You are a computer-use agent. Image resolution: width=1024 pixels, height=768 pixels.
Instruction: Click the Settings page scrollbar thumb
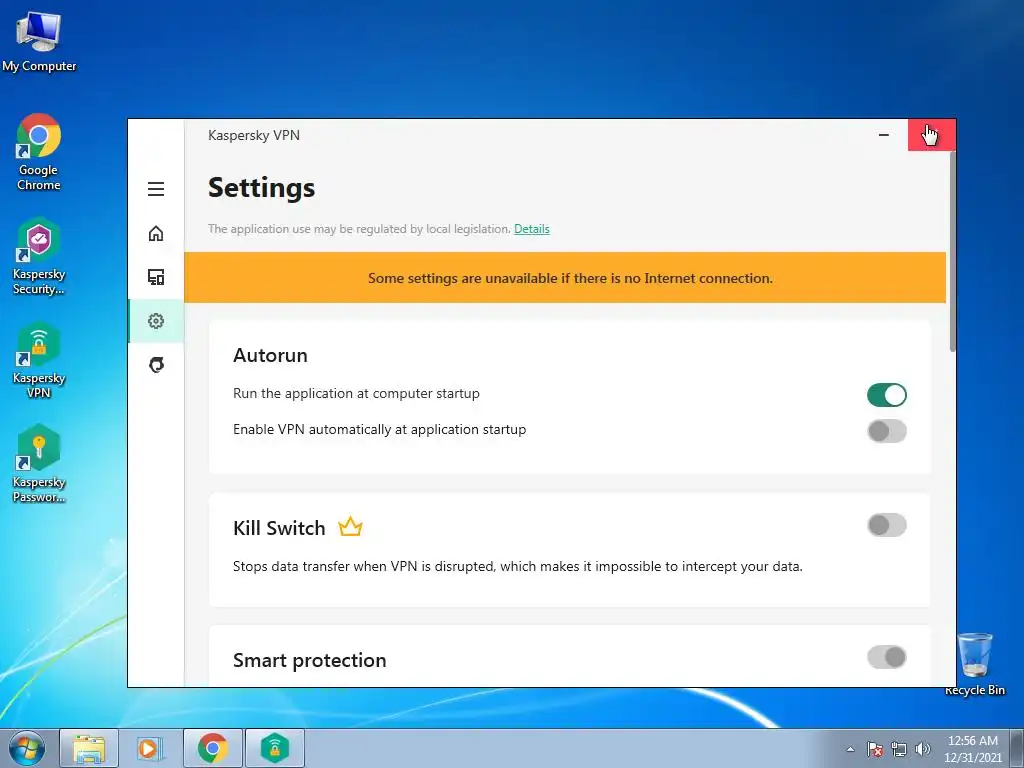click(x=952, y=251)
